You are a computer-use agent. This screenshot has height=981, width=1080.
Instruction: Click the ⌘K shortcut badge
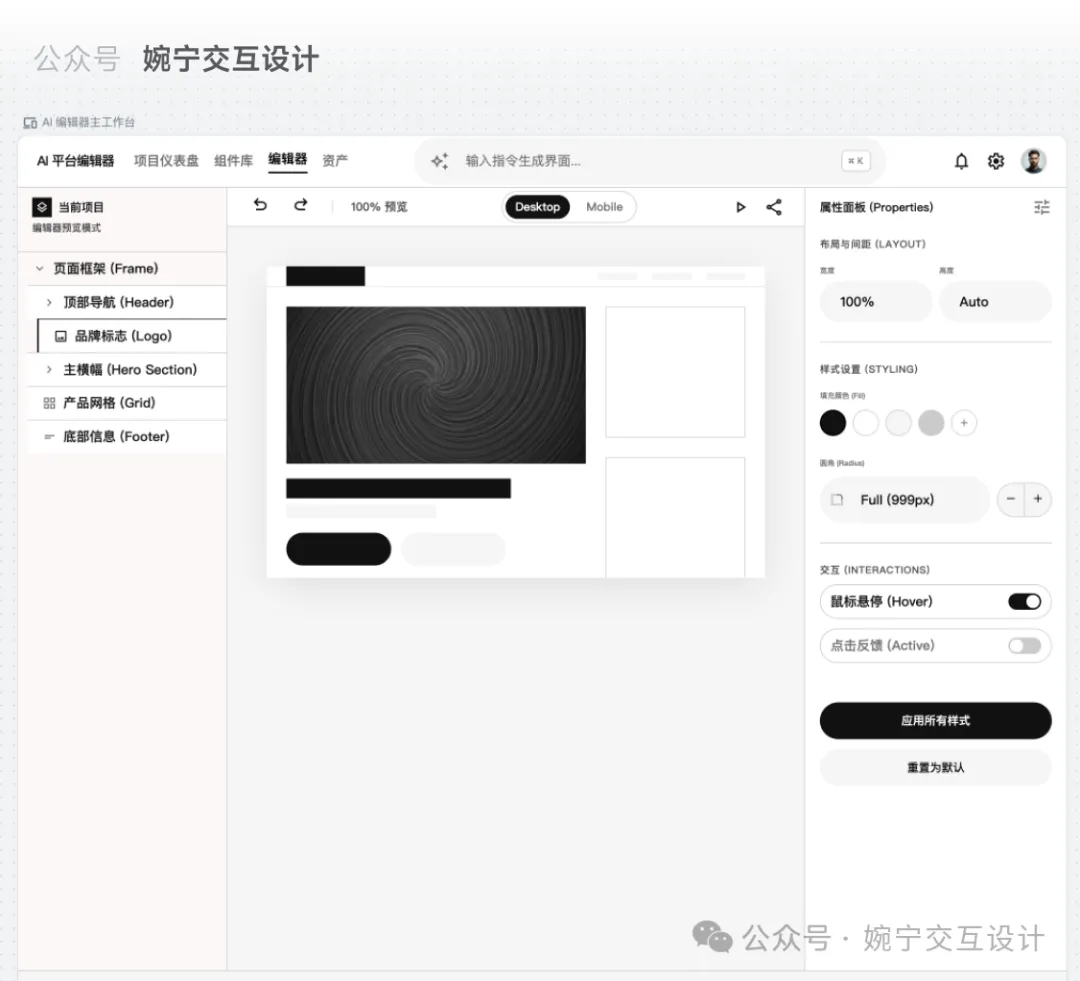tap(855, 161)
